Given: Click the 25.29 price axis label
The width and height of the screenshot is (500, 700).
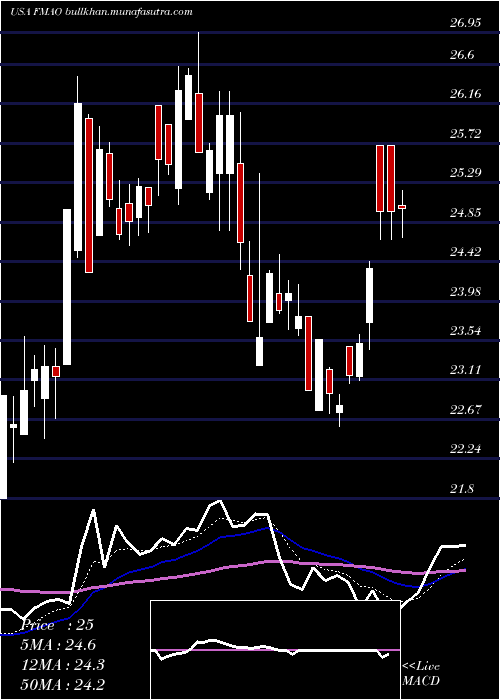Looking at the screenshot, I should coord(466,173).
